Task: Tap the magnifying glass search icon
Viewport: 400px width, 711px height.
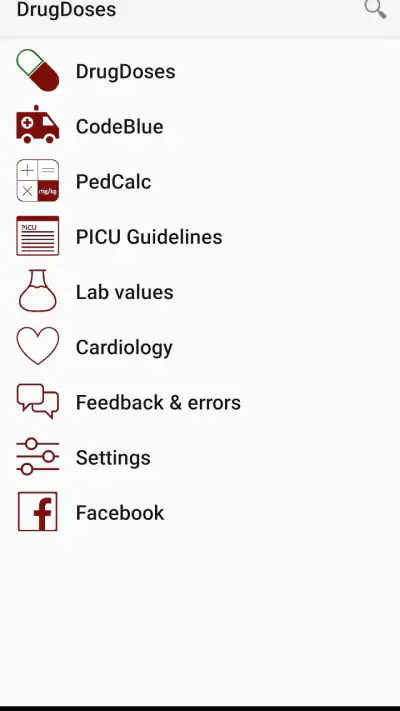Action: [x=376, y=9]
